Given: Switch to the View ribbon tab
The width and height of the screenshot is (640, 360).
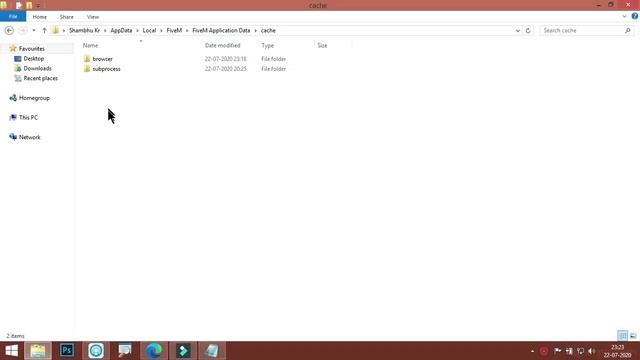Looking at the screenshot, I should [x=93, y=17].
